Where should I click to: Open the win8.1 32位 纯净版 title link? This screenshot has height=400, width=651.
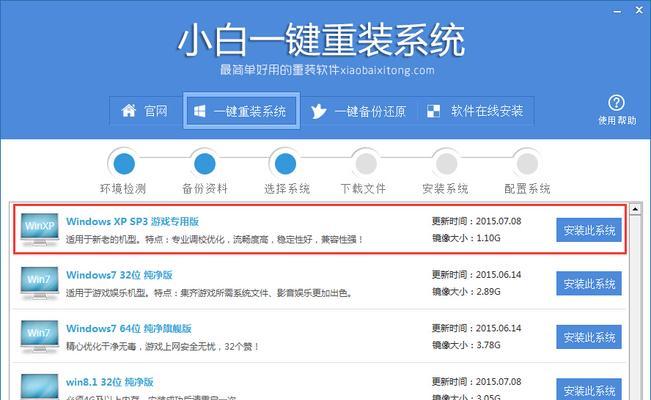pyautogui.click(x=110, y=382)
